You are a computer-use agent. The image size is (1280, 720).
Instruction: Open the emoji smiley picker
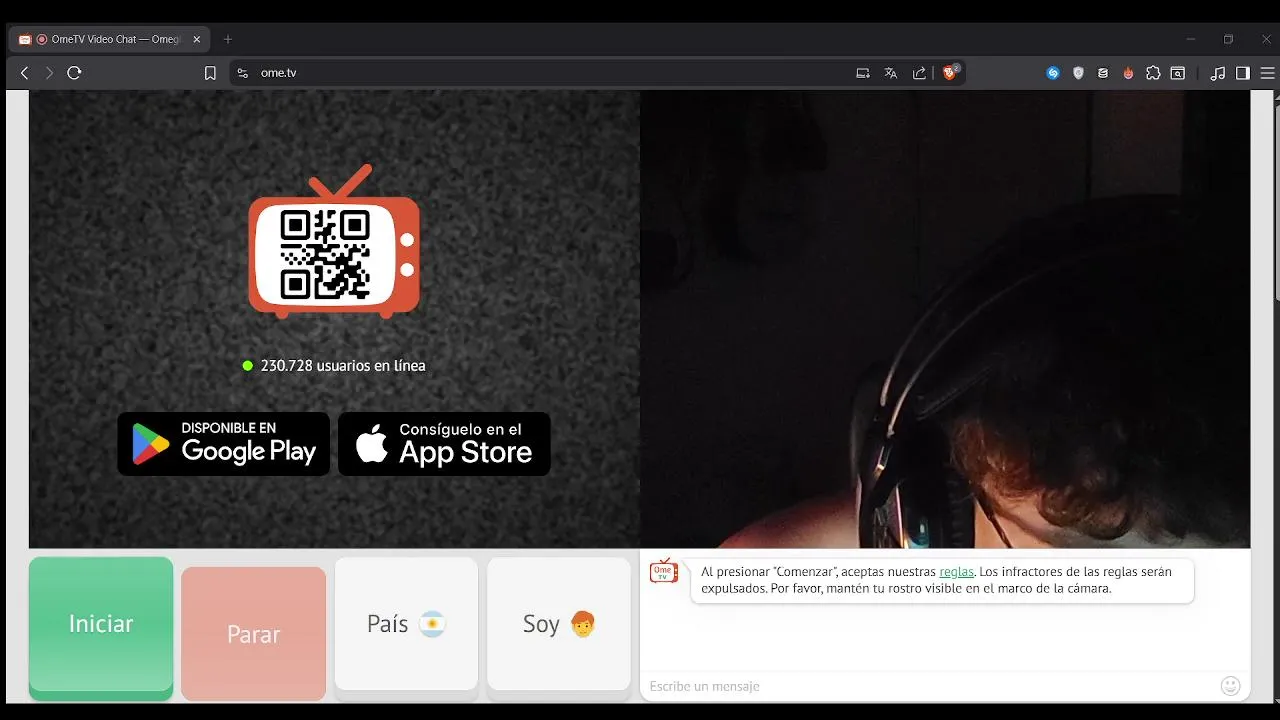point(1231,686)
